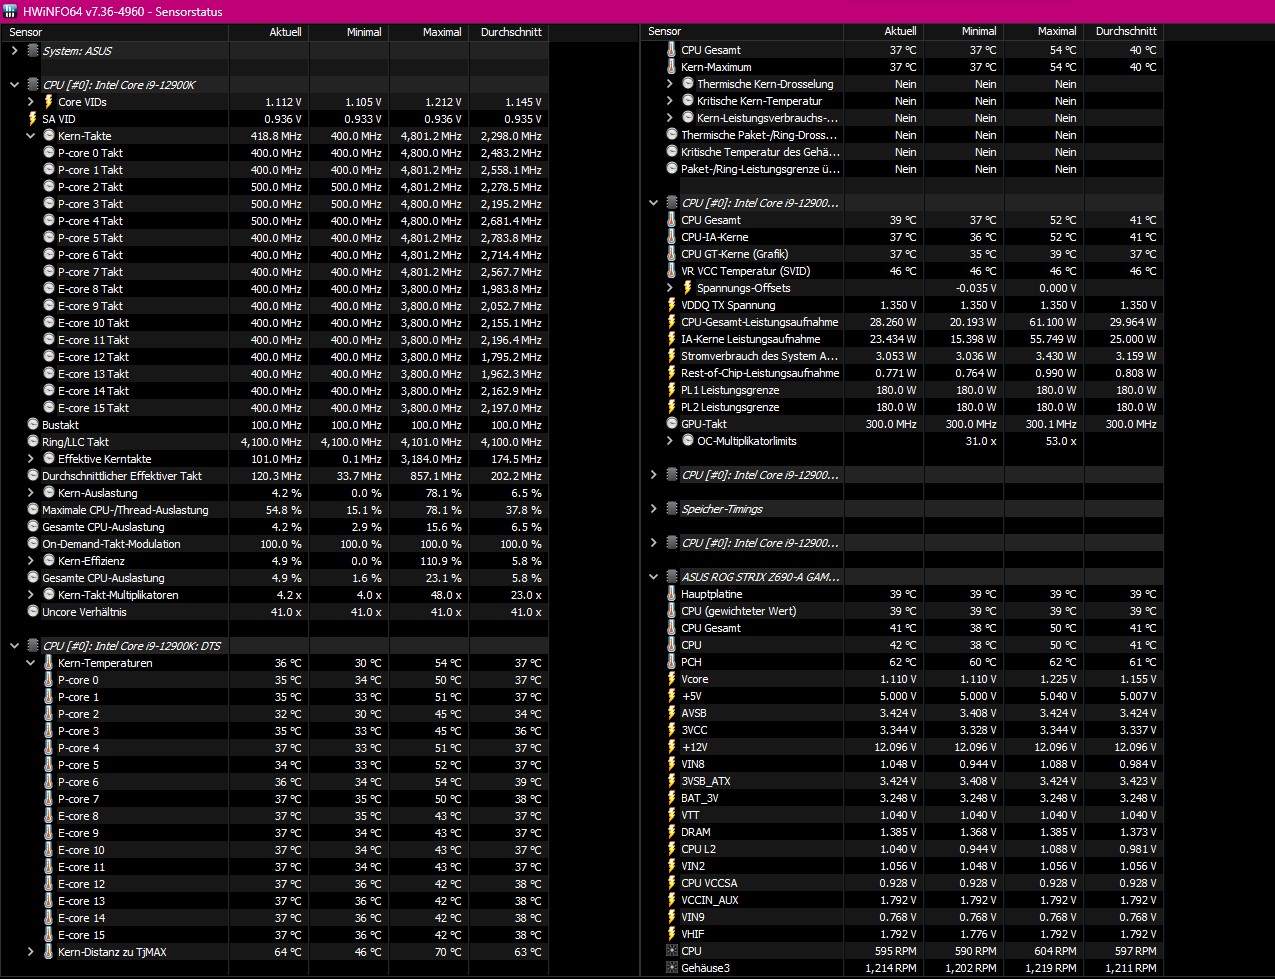This screenshot has width=1275, height=979.
Task: Click the DRAM voltage icon
Action: coord(672,832)
